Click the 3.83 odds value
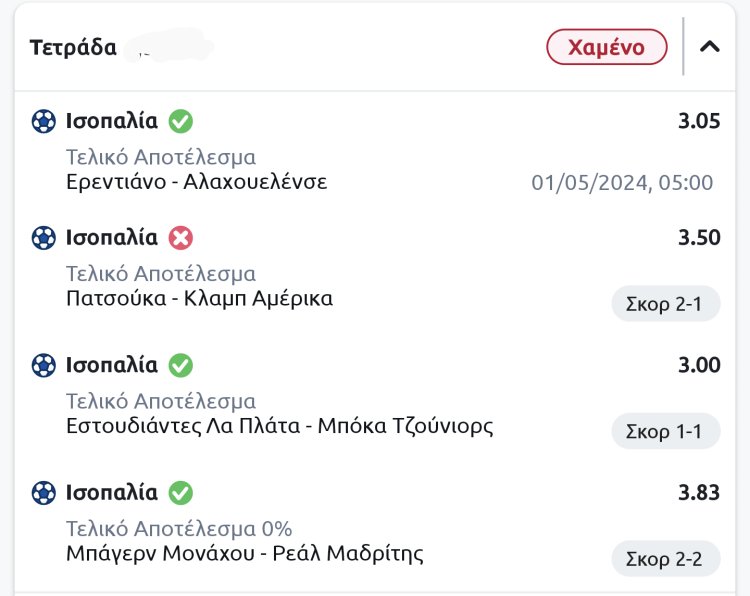The image size is (750, 596). [699, 493]
